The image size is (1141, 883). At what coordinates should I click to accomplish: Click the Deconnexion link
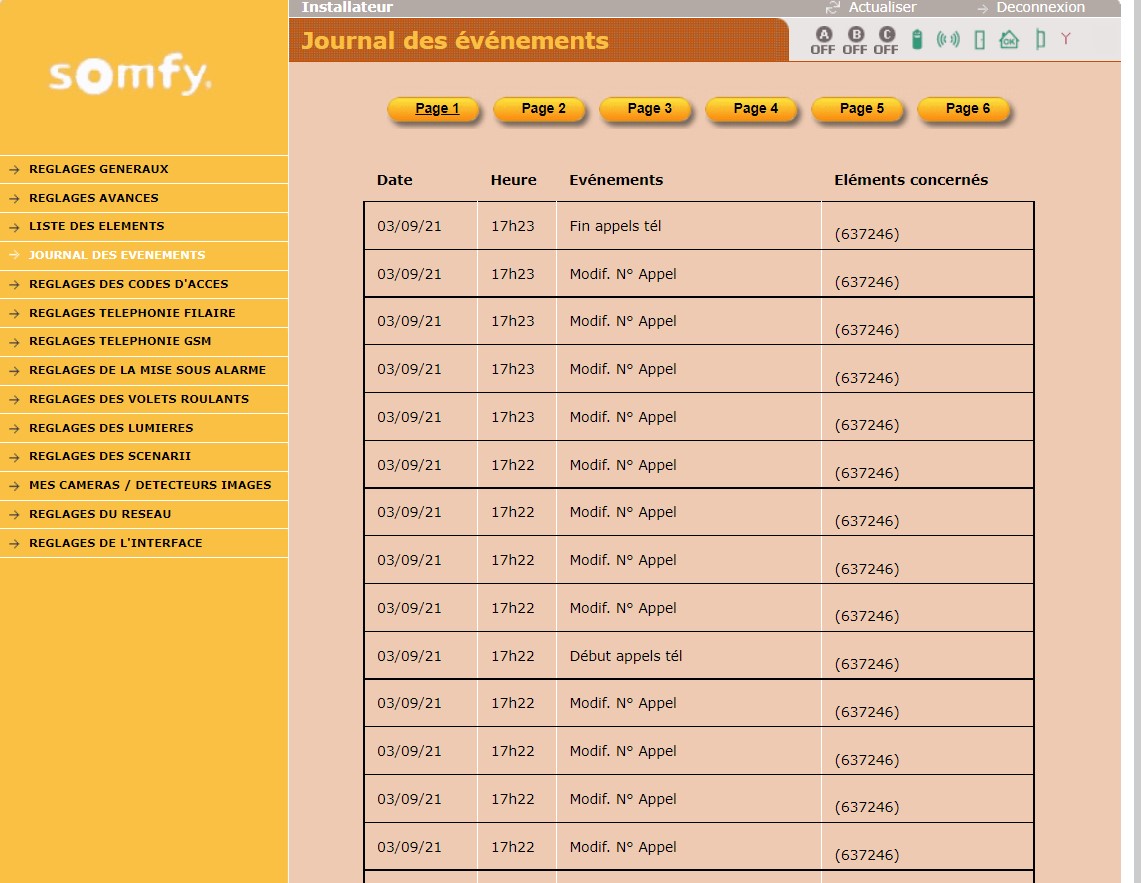1040,7
